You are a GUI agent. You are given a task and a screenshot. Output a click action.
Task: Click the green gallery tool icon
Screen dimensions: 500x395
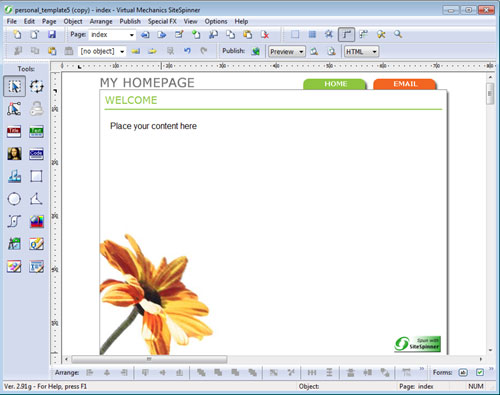click(x=14, y=244)
